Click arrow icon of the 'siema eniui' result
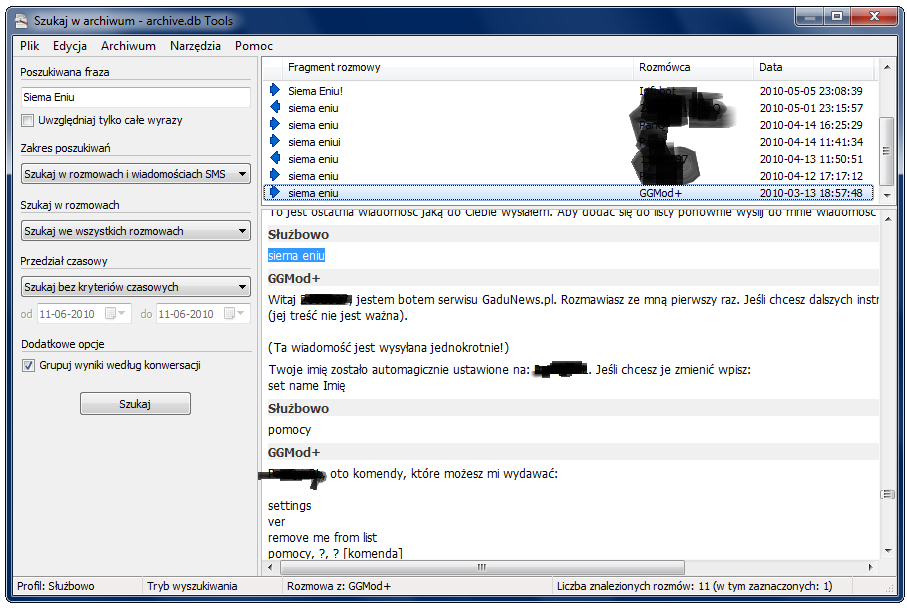This screenshot has width=907, height=608. 275,142
